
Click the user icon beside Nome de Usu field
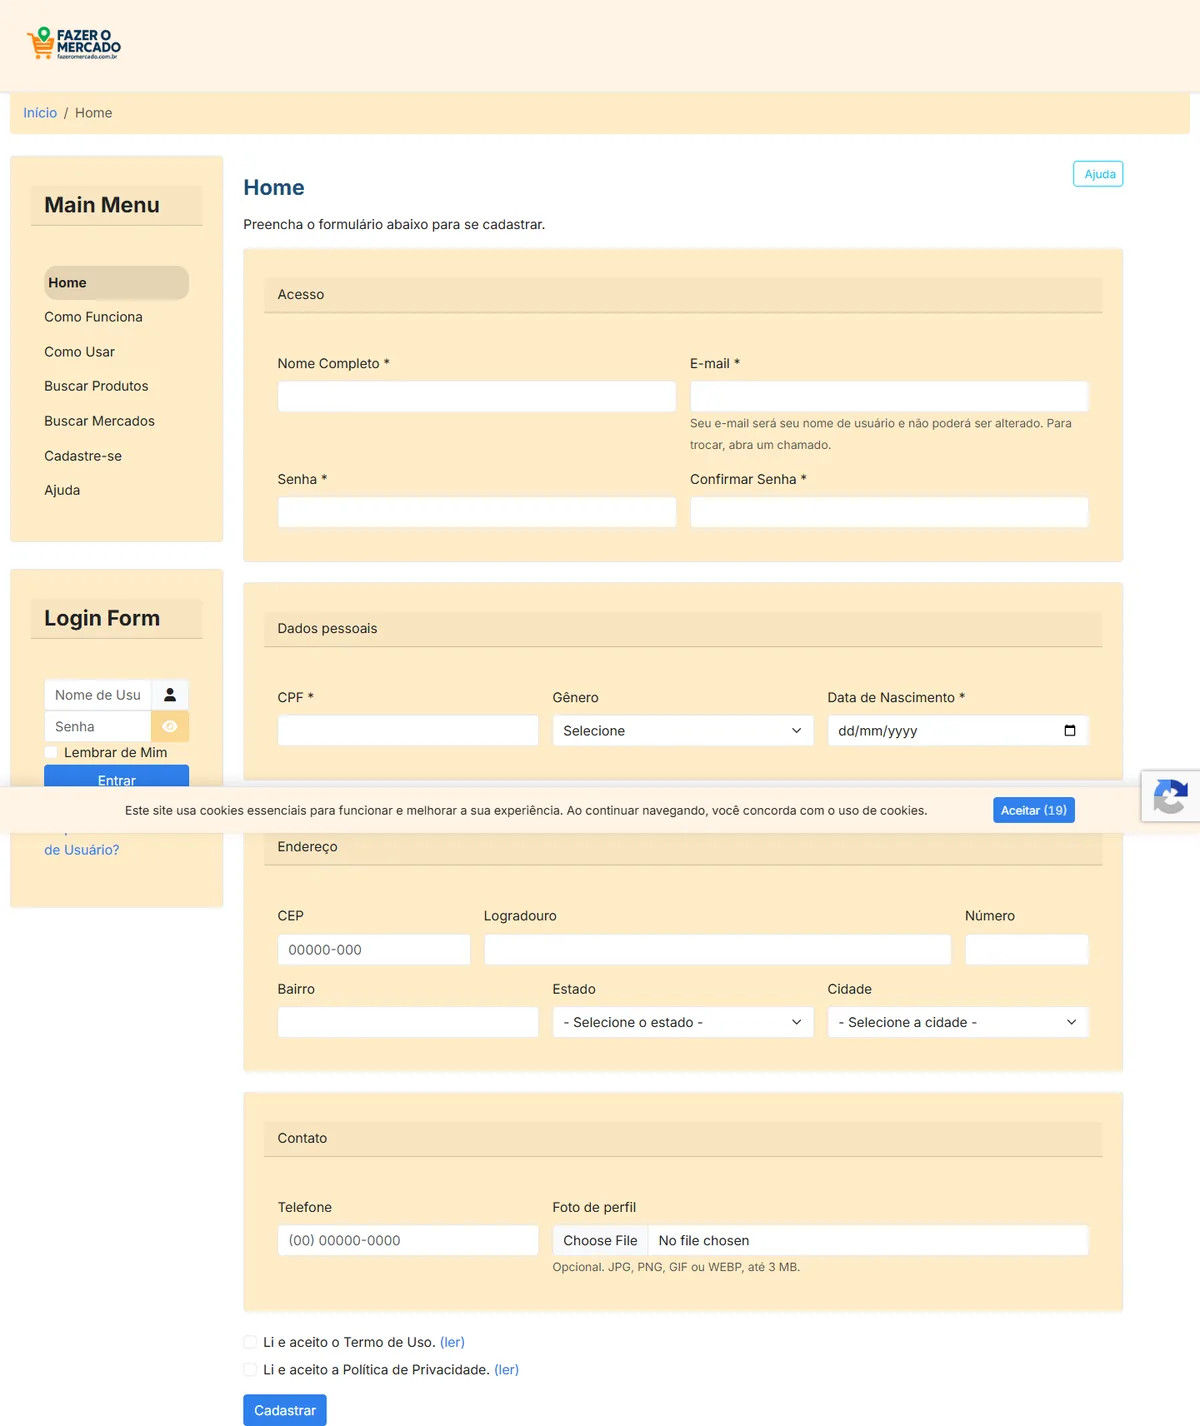tap(170, 695)
